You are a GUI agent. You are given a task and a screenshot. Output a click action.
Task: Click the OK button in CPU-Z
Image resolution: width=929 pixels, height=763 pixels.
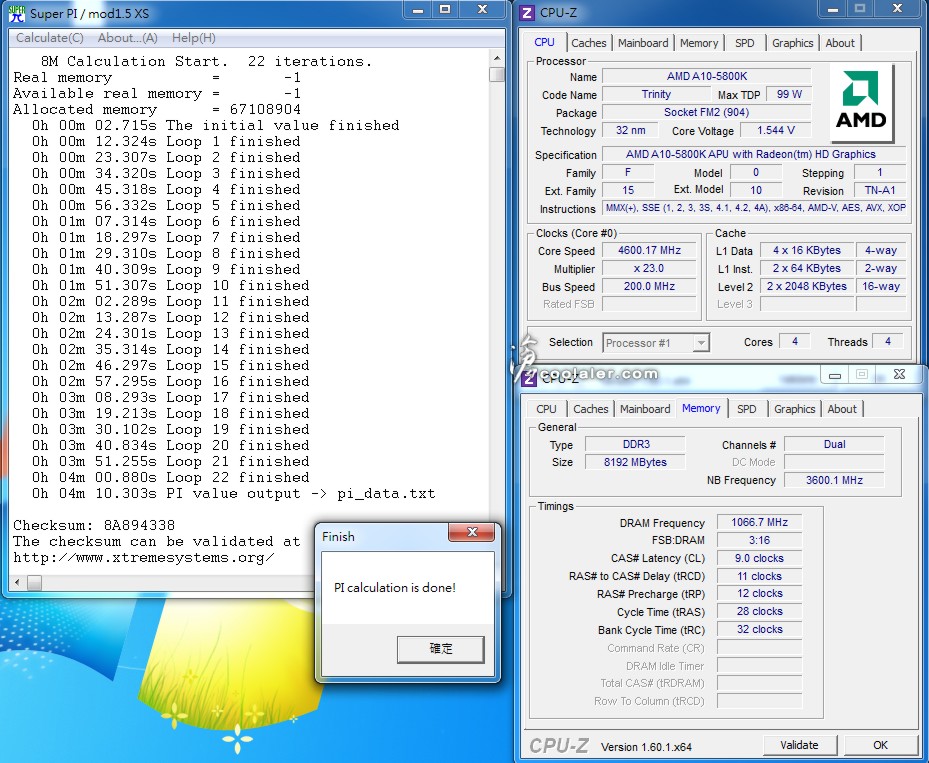(880, 745)
